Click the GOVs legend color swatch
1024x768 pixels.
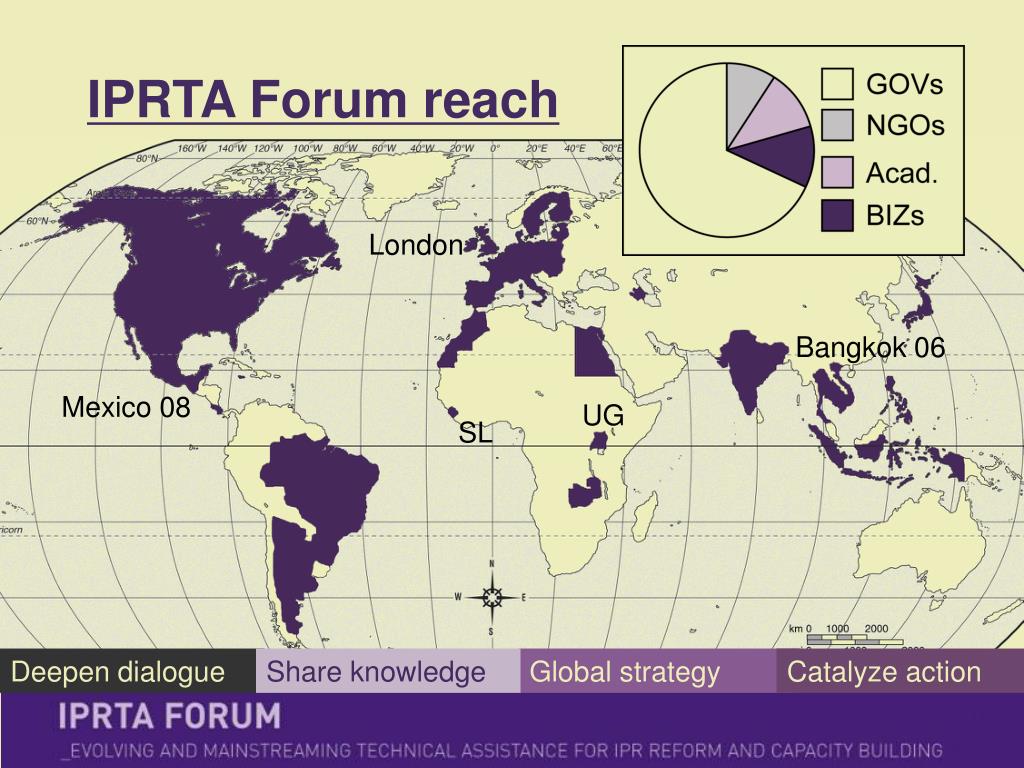[x=837, y=84]
